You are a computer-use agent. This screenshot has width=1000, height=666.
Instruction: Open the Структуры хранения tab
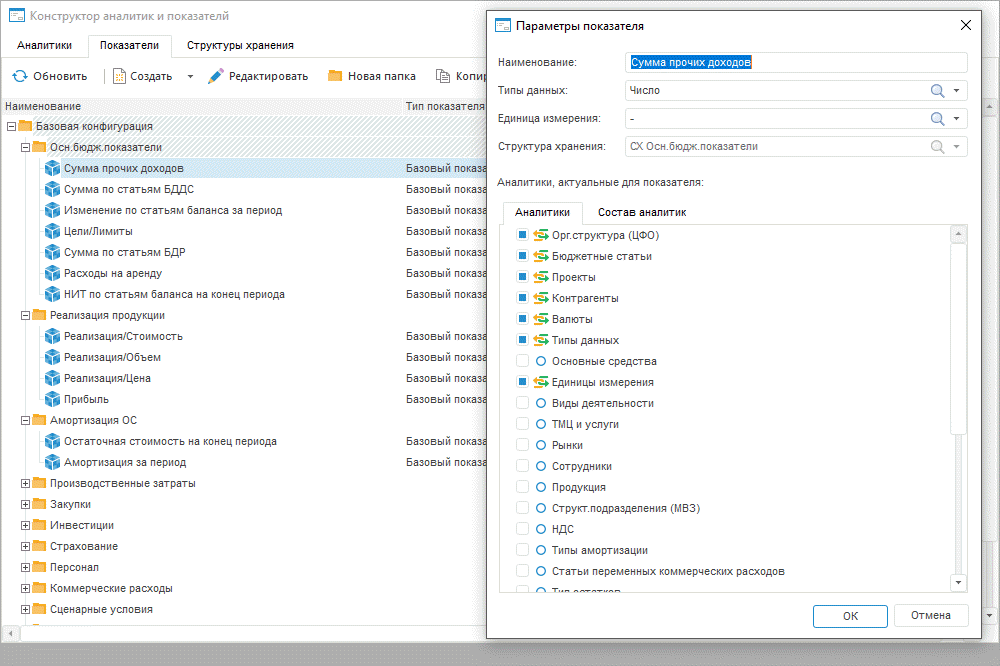[x=240, y=46]
